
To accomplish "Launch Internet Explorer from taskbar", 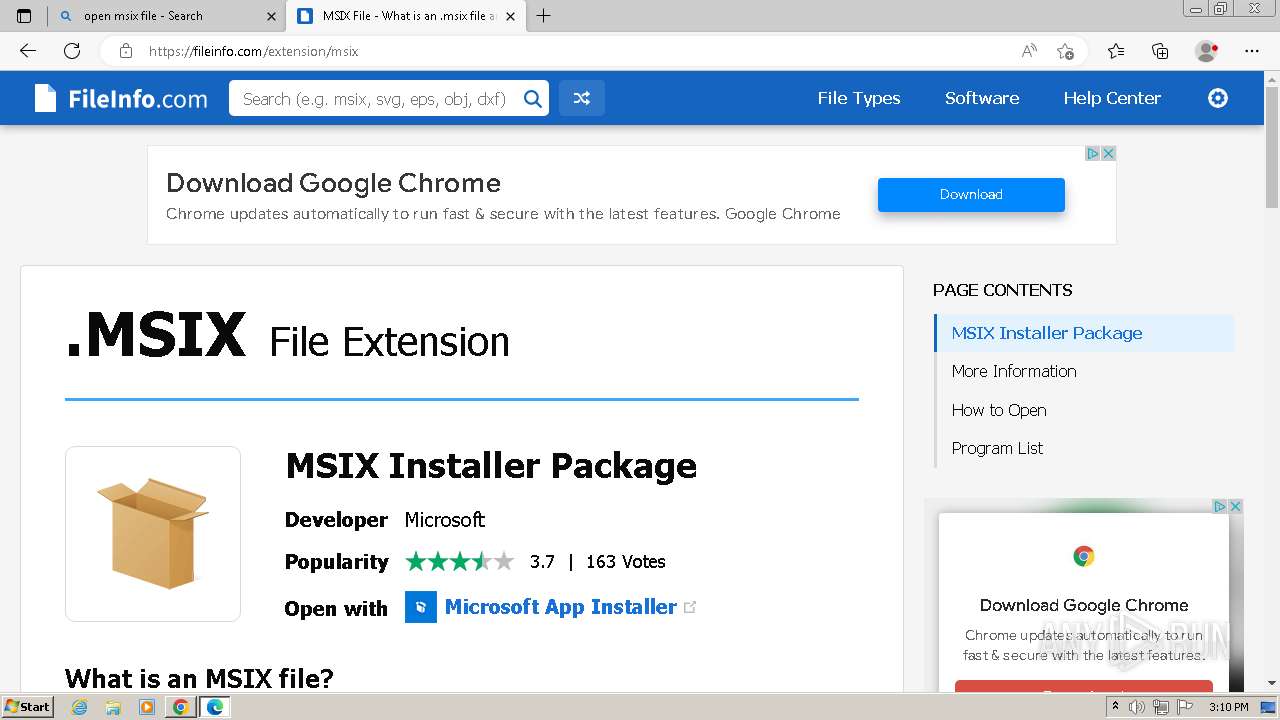I will (80, 707).
